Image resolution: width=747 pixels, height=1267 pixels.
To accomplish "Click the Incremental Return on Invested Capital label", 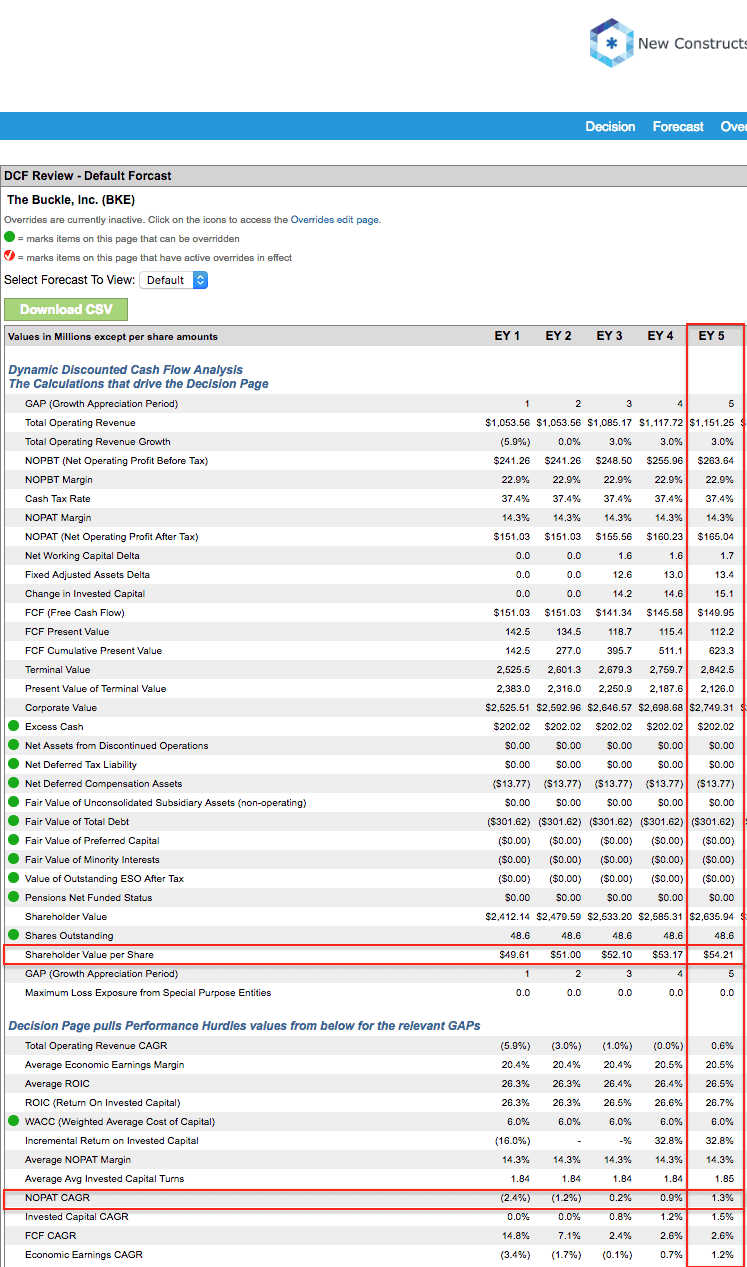I will pos(112,1140).
